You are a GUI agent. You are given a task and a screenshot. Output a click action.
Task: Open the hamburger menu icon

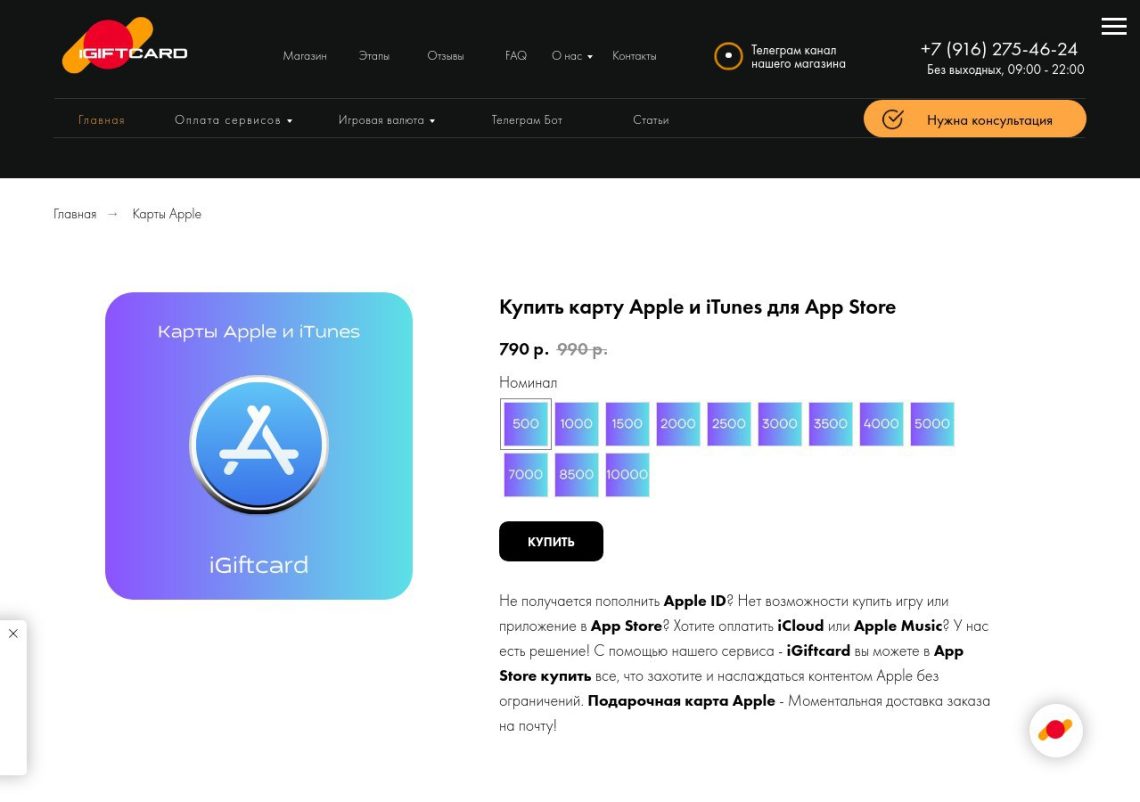[1113, 27]
